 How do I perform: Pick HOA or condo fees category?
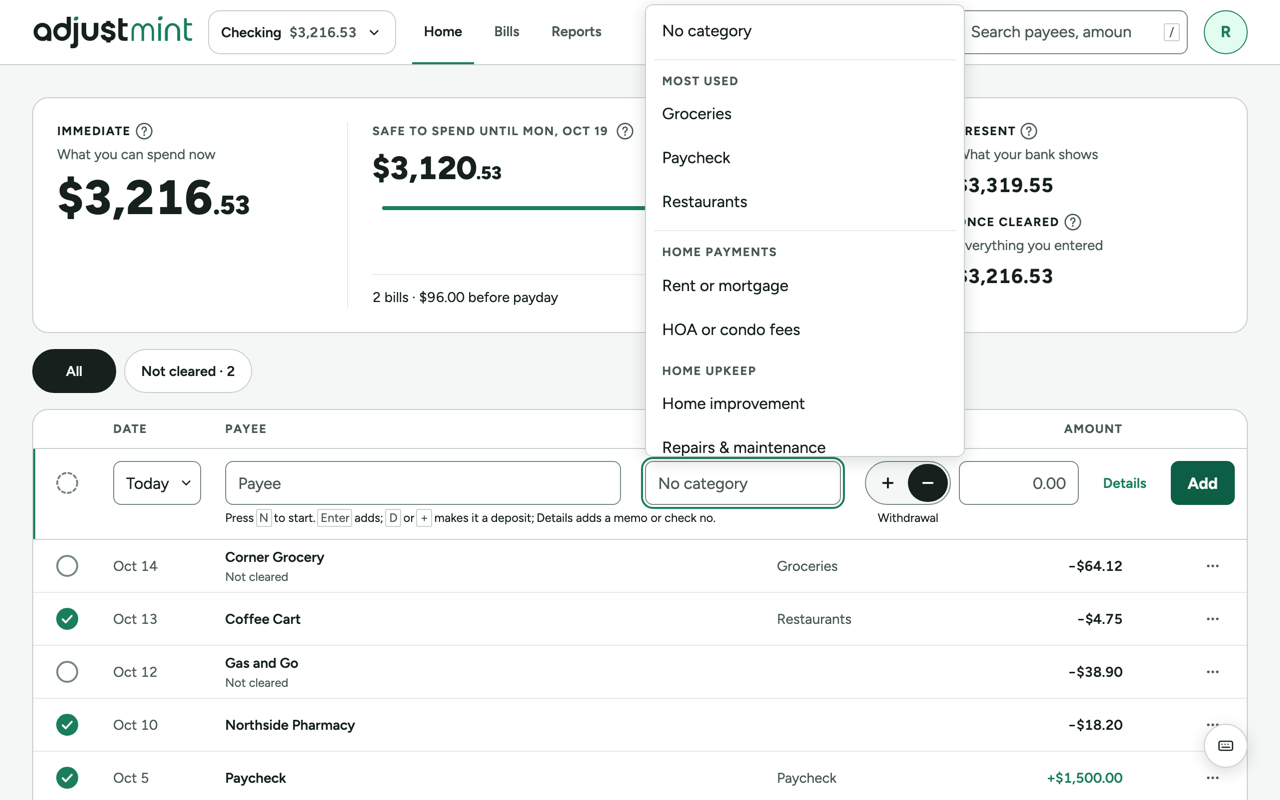(x=805, y=330)
